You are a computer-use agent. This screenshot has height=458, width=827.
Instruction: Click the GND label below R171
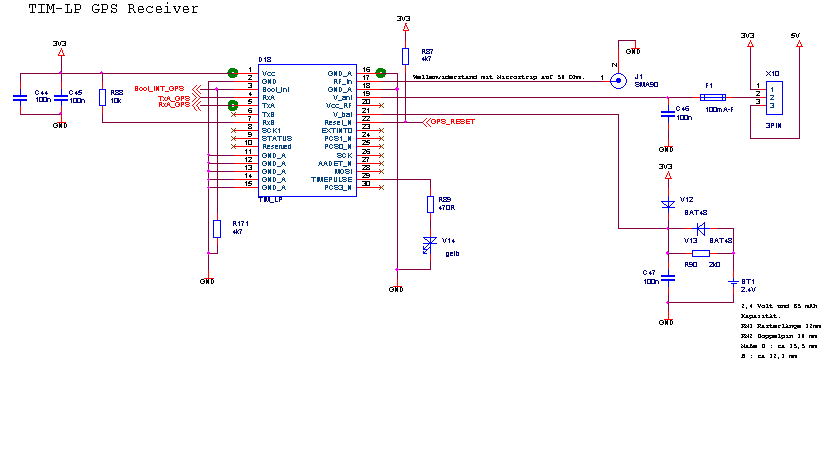[x=207, y=282]
